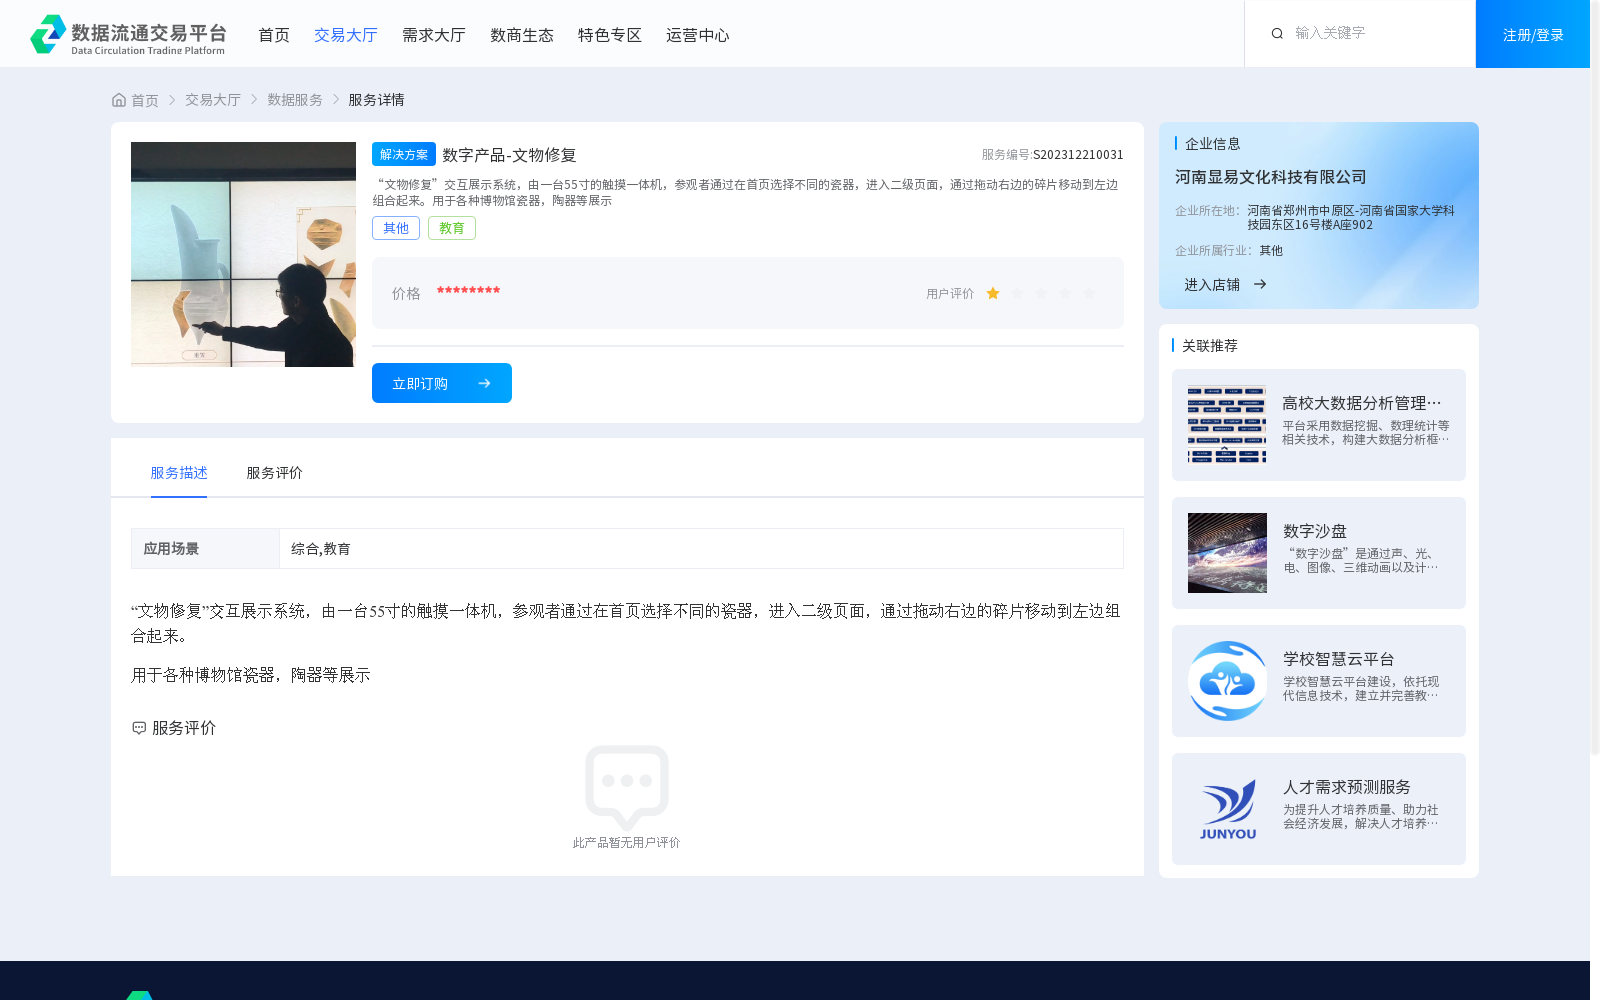Click the 综合,教育 table cell

701,549
